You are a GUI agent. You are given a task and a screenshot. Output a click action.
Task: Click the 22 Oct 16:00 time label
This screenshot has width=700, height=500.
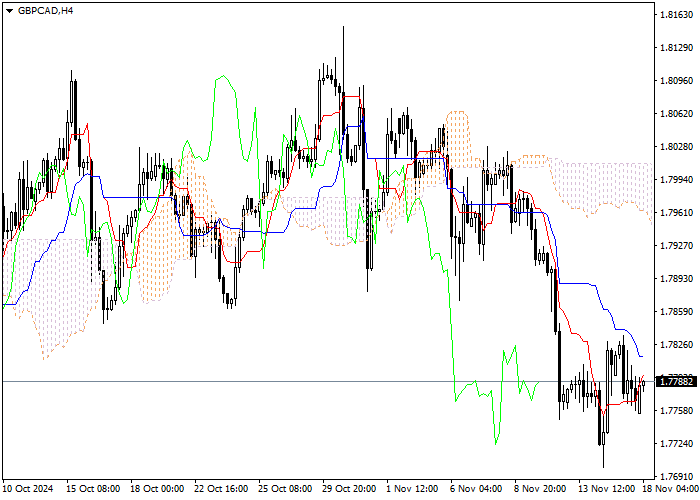(x=221, y=489)
